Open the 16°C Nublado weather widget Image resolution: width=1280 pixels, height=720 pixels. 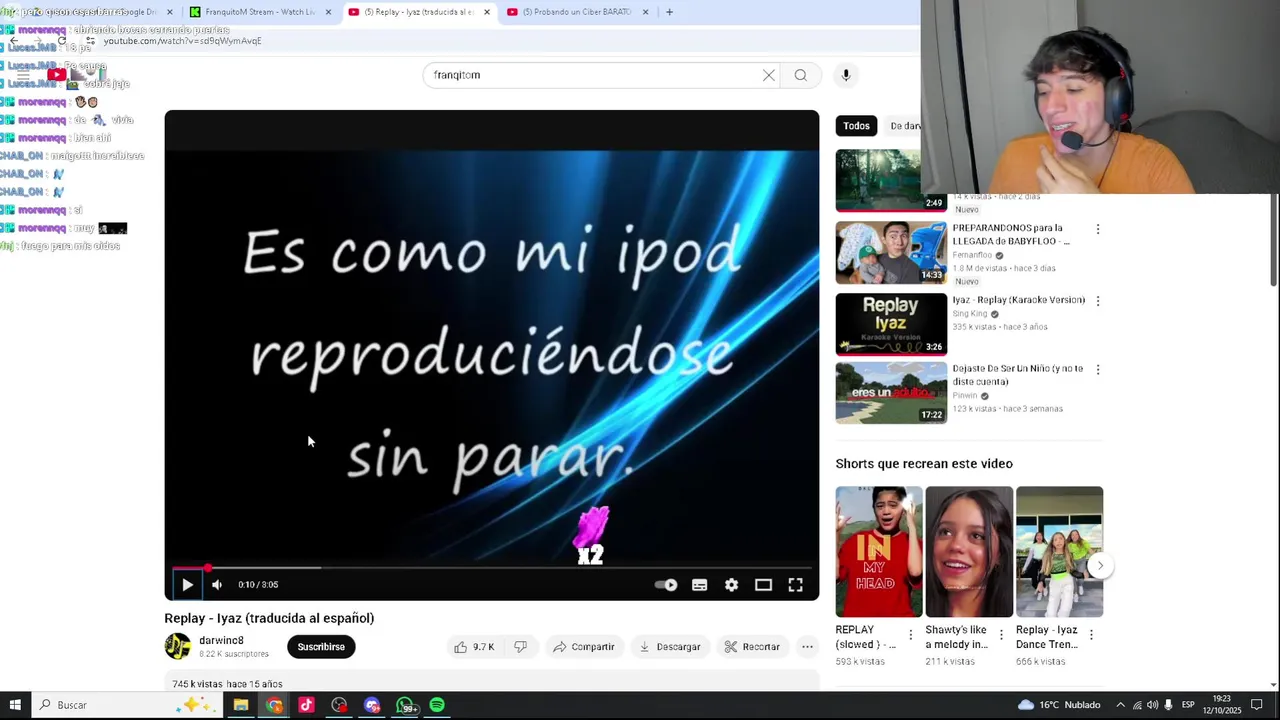1060,705
